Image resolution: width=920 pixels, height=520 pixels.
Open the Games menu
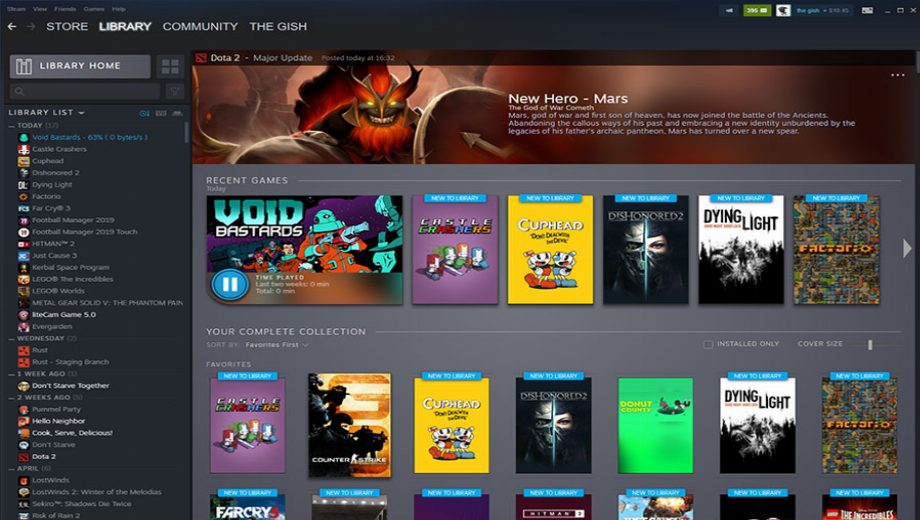pos(94,9)
